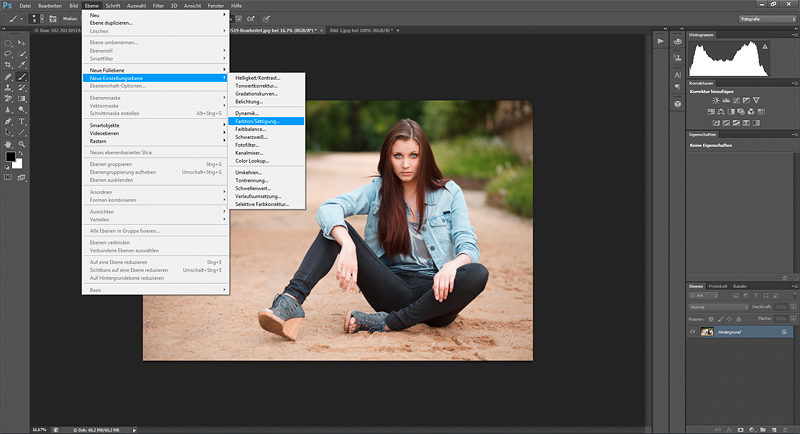Open the Eigenschaften panel flyout menu

pos(794,135)
